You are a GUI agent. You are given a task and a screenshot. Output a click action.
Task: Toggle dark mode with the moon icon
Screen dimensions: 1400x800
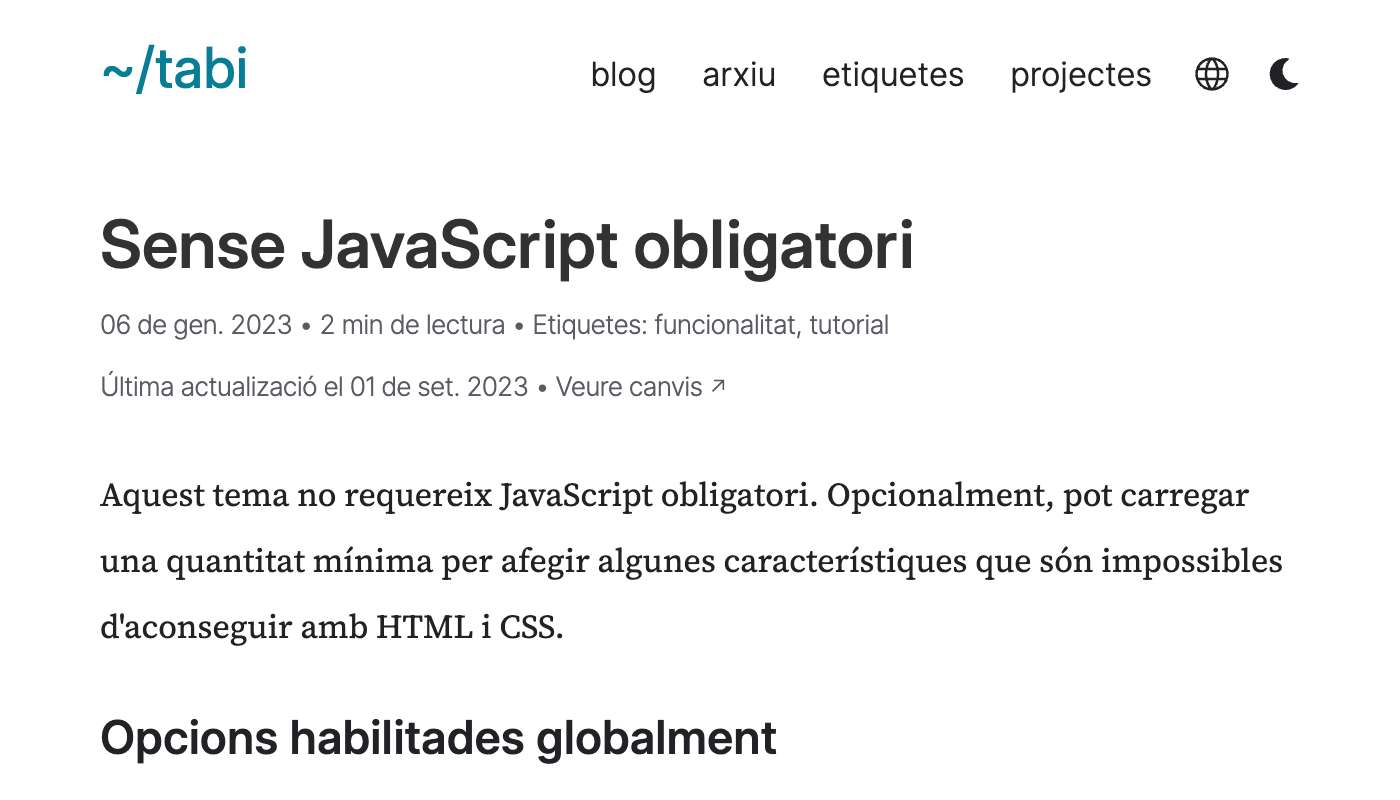point(1284,75)
